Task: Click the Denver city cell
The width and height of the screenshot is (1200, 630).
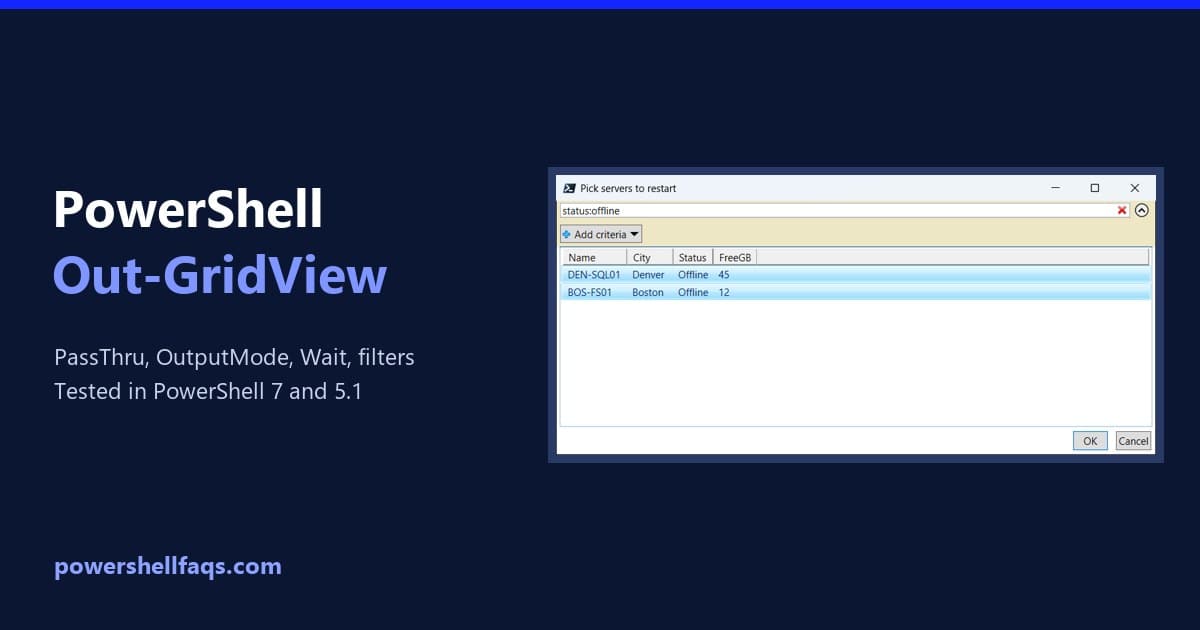Action: 648,274
